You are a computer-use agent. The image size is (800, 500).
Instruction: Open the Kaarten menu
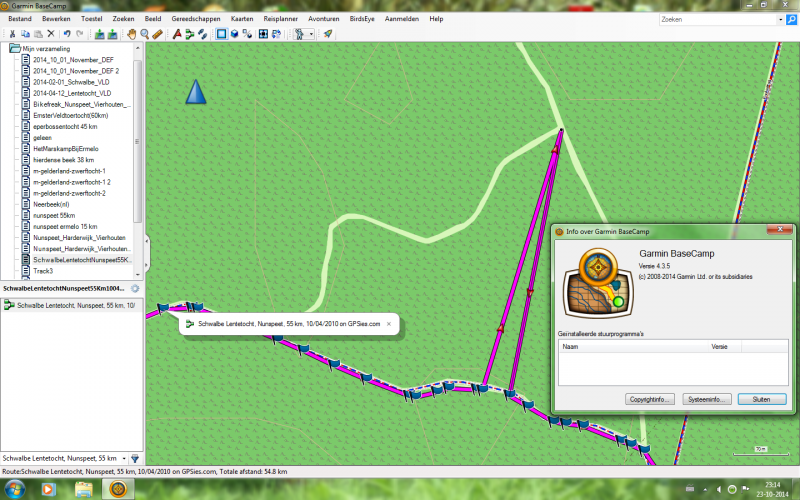tap(242, 19)
